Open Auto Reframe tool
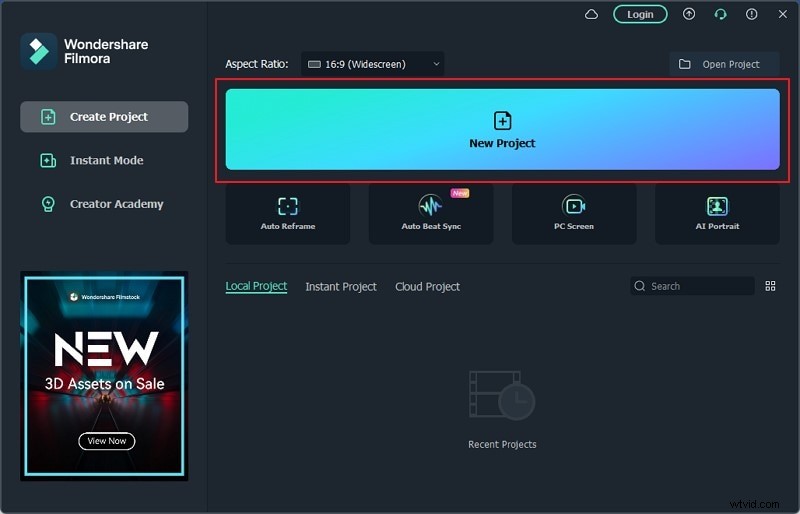This screenshot has height=514, width=800. [x=288, y=213]
